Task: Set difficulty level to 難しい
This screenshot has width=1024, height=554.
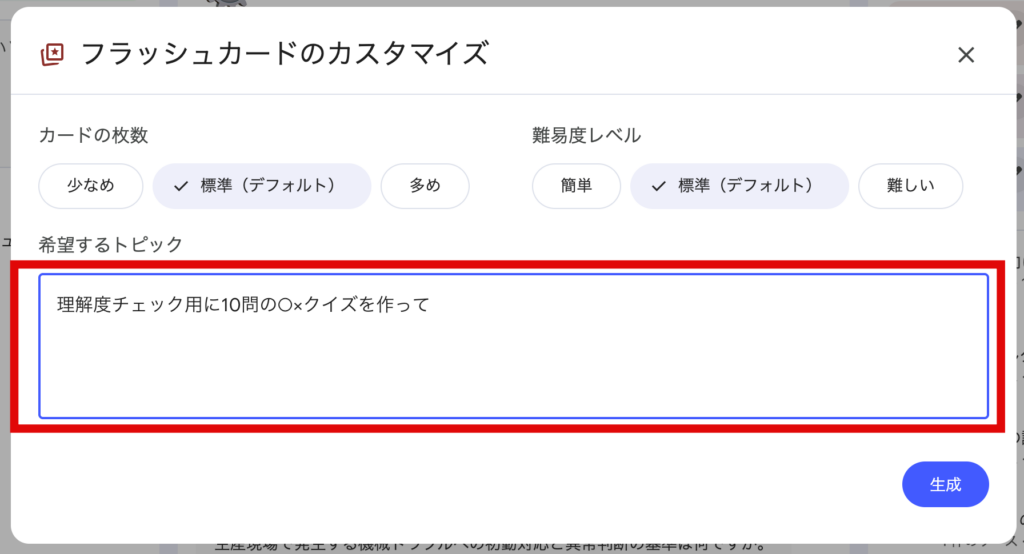Action: coord(910,186)
